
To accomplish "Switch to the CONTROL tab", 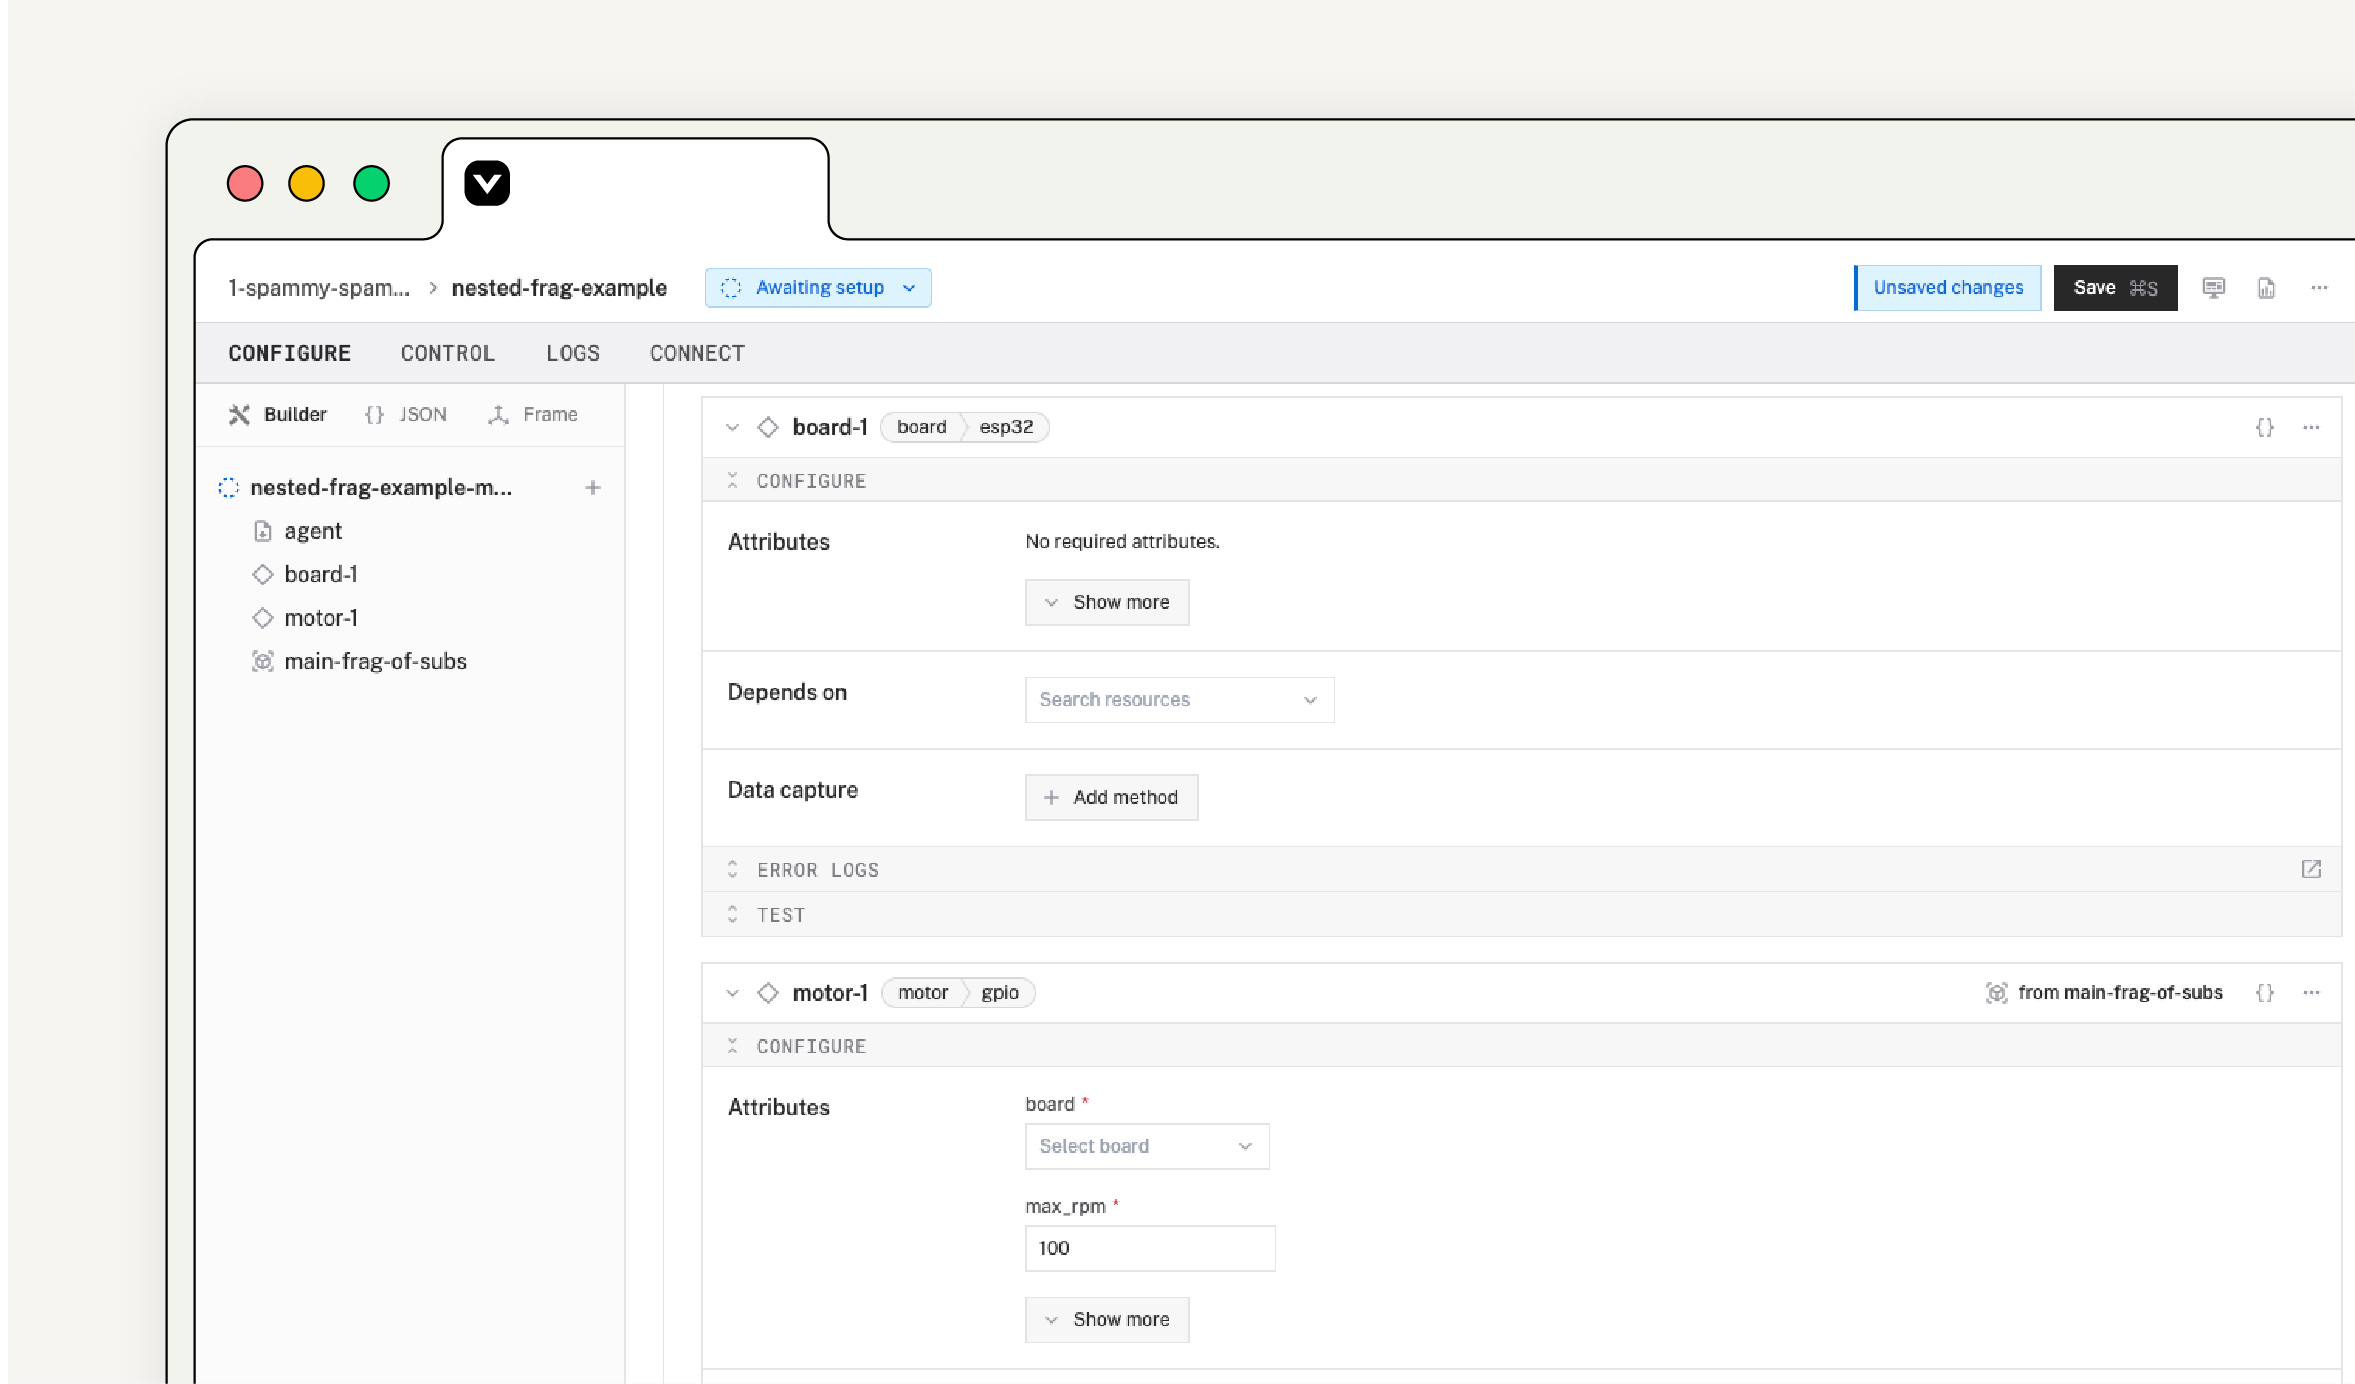I will click(447, 354).
